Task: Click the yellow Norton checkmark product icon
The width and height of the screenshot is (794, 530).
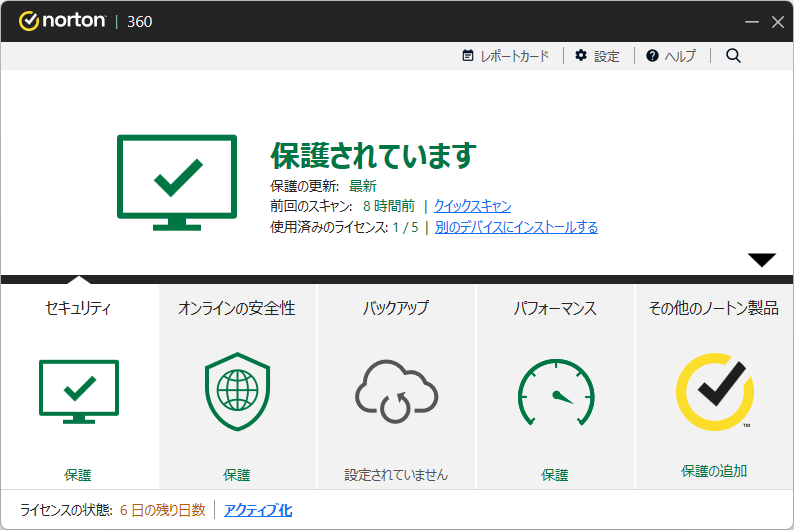Action: pos(714,392)
